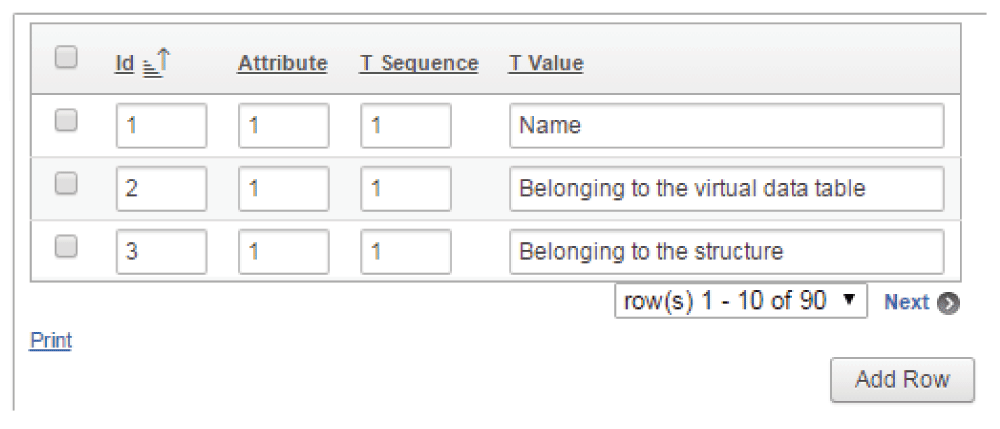Focus the Belonging to the virtual data table field
The width and height of the screenshot is (1000, 429).
click(726, 189)
